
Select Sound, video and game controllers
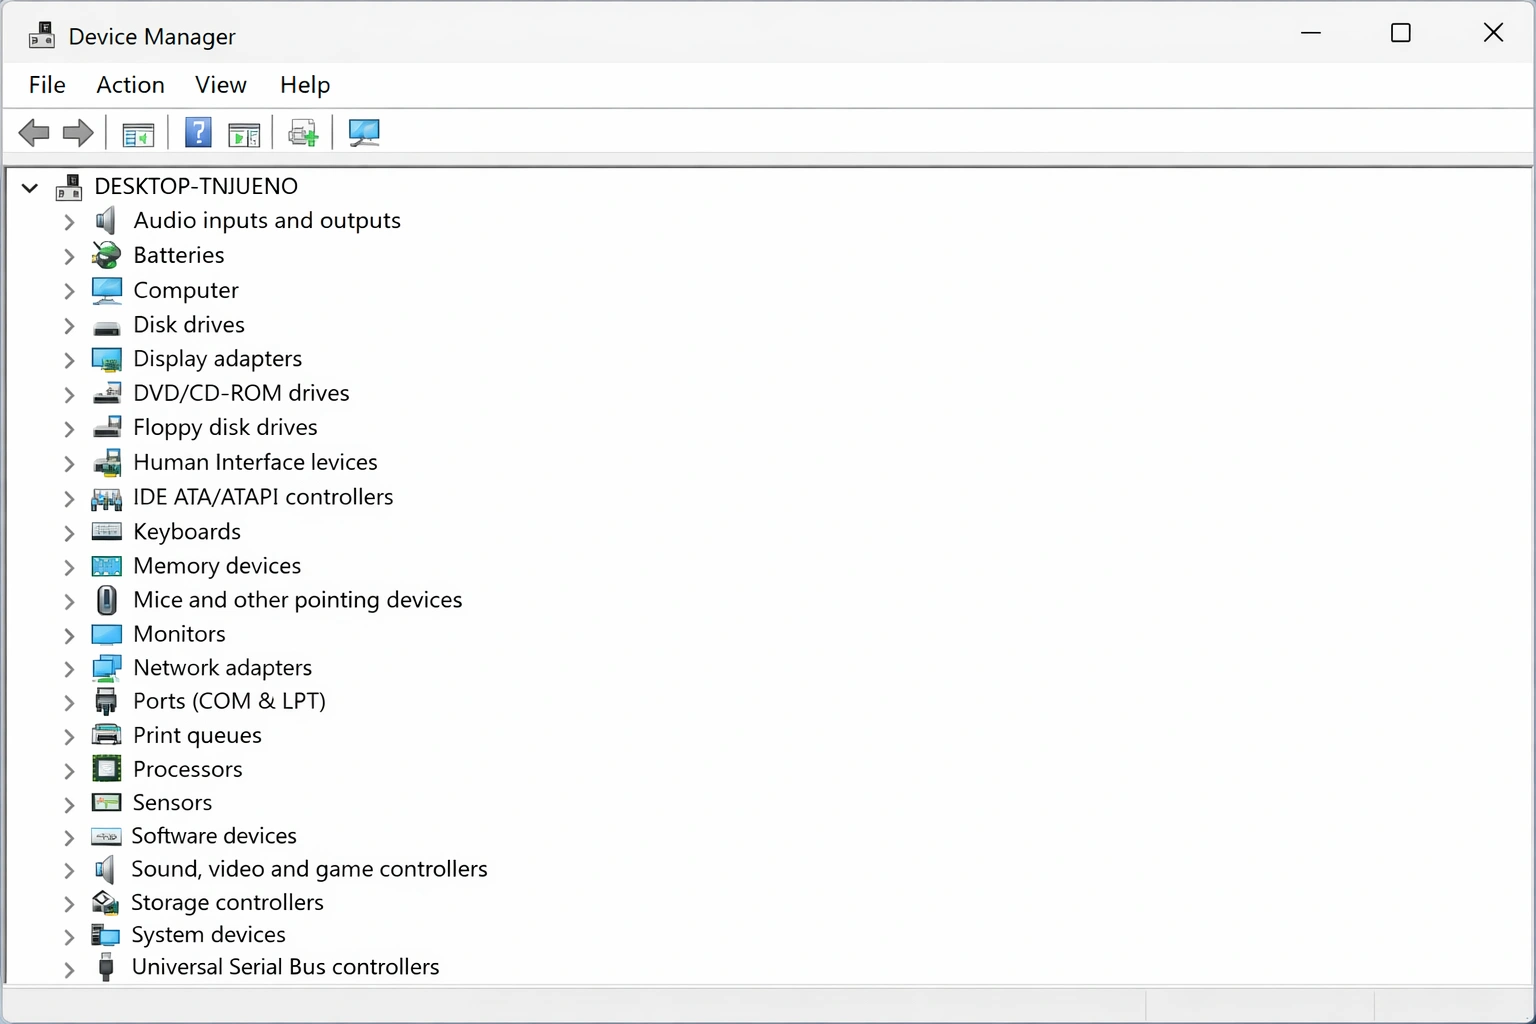click(310, 869)
